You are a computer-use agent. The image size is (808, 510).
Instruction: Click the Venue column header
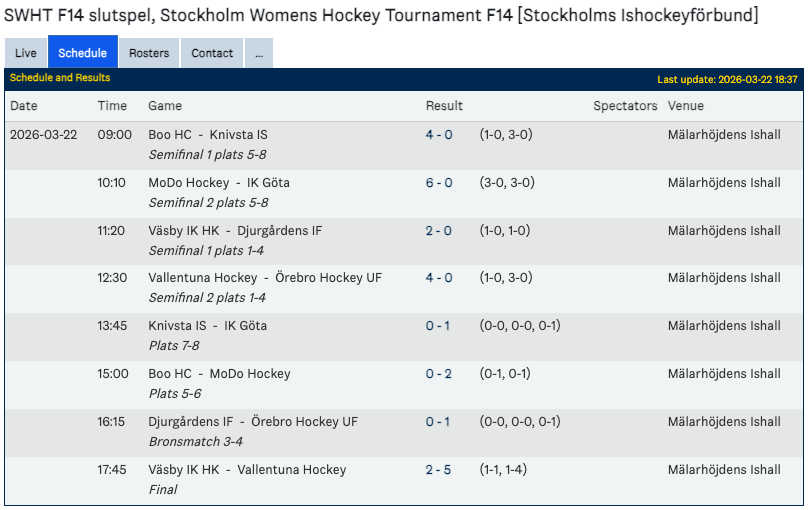coord(686,106)
